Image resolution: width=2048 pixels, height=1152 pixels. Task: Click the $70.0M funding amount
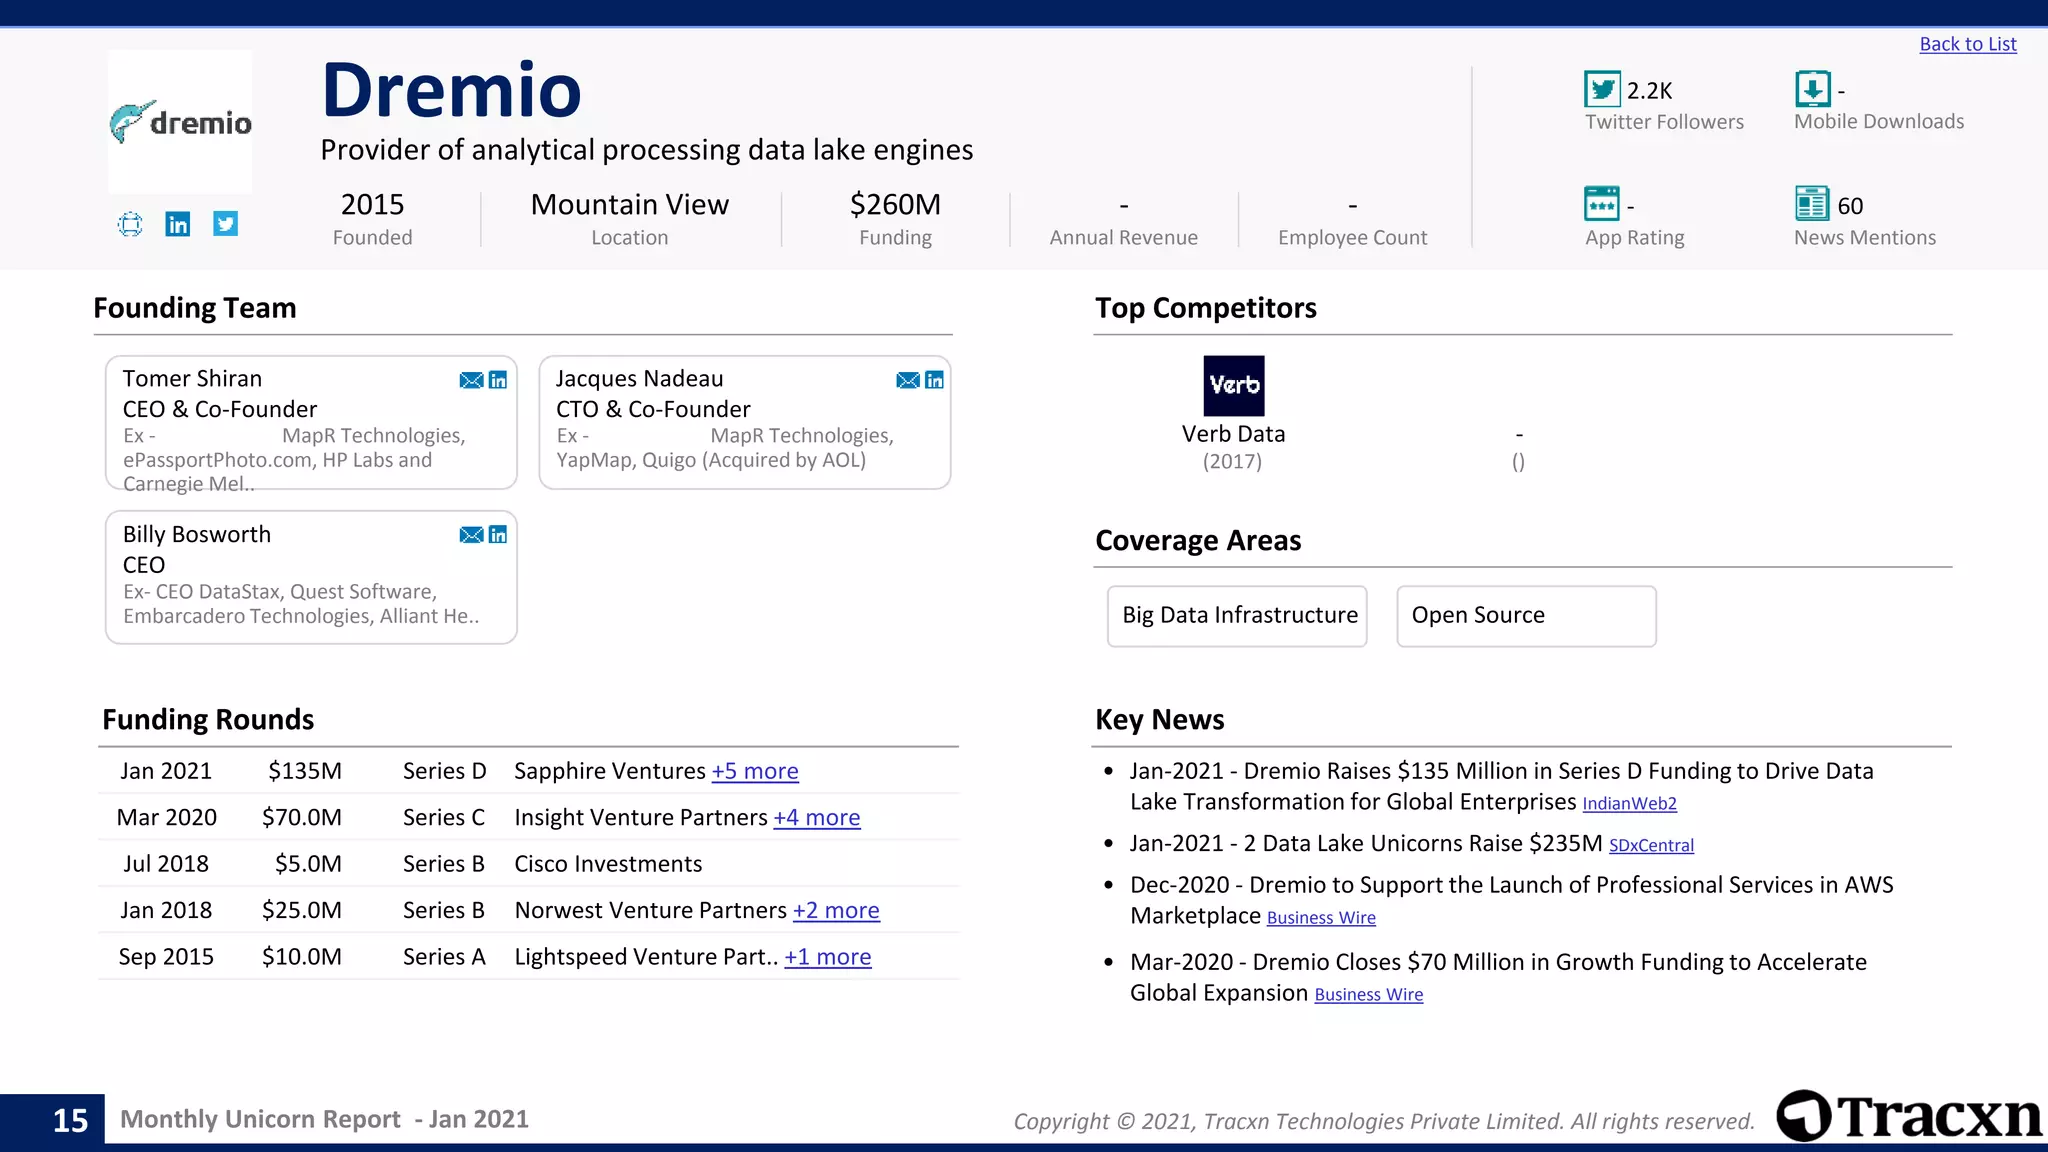point(302,817)
